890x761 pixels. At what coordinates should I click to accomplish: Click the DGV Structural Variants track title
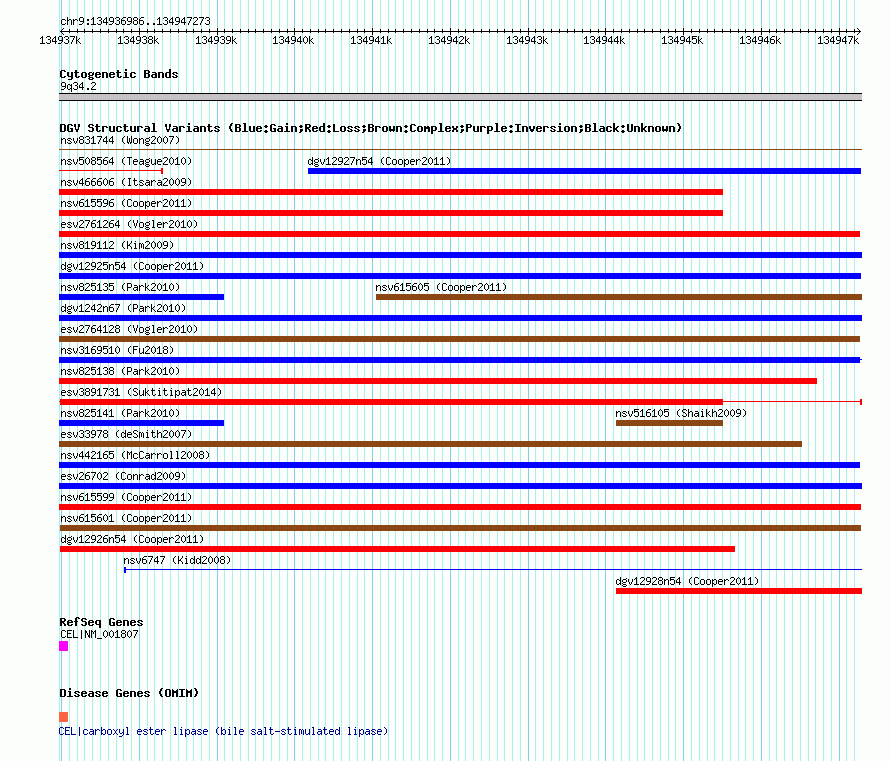pos(370,128)
